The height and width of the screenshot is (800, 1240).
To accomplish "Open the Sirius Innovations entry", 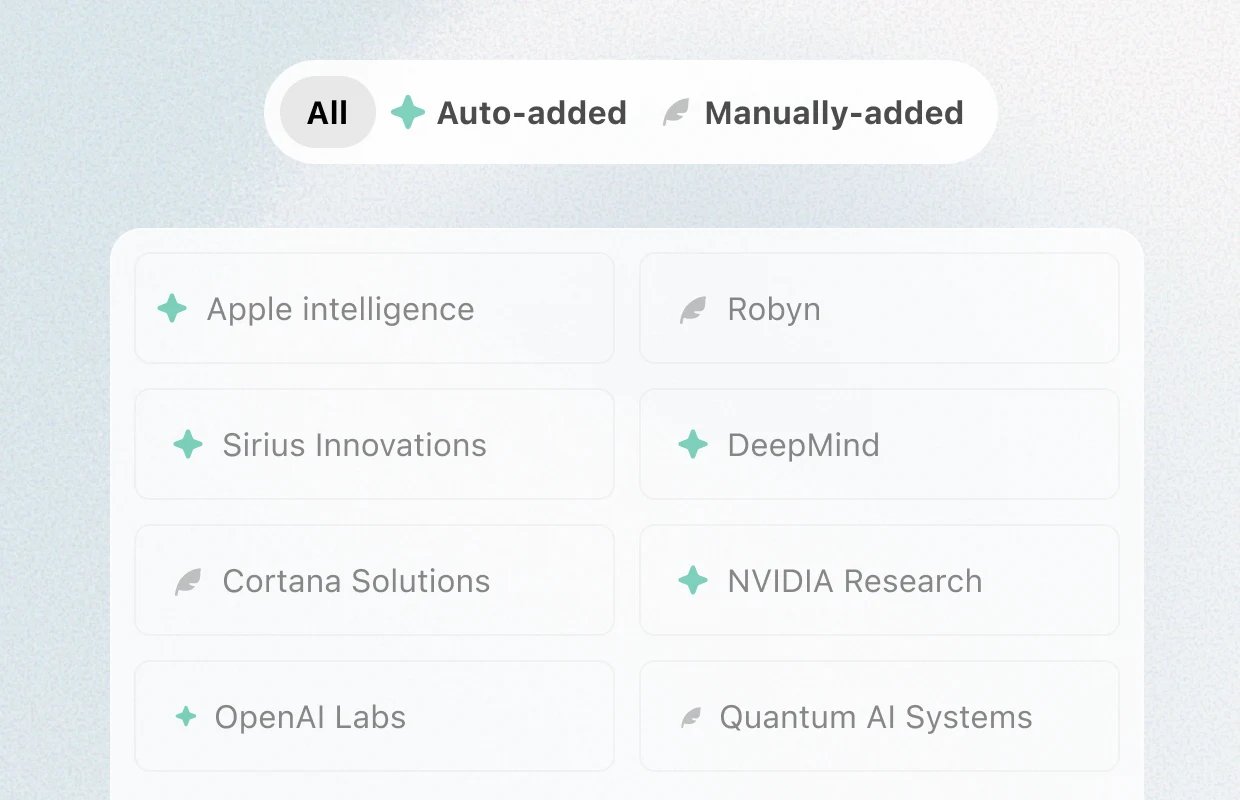I will point(374,445).
